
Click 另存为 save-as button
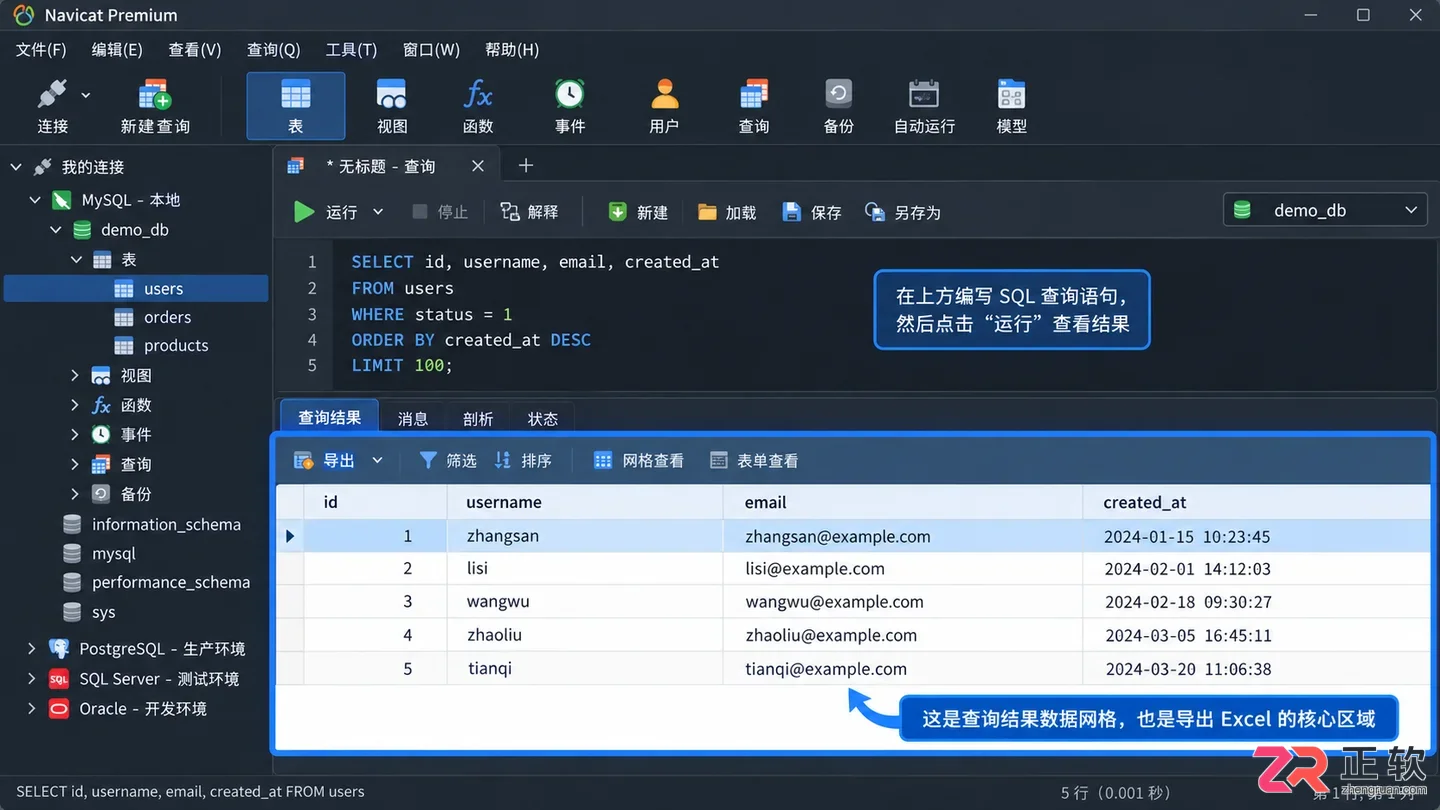click(x=903, y=212)
